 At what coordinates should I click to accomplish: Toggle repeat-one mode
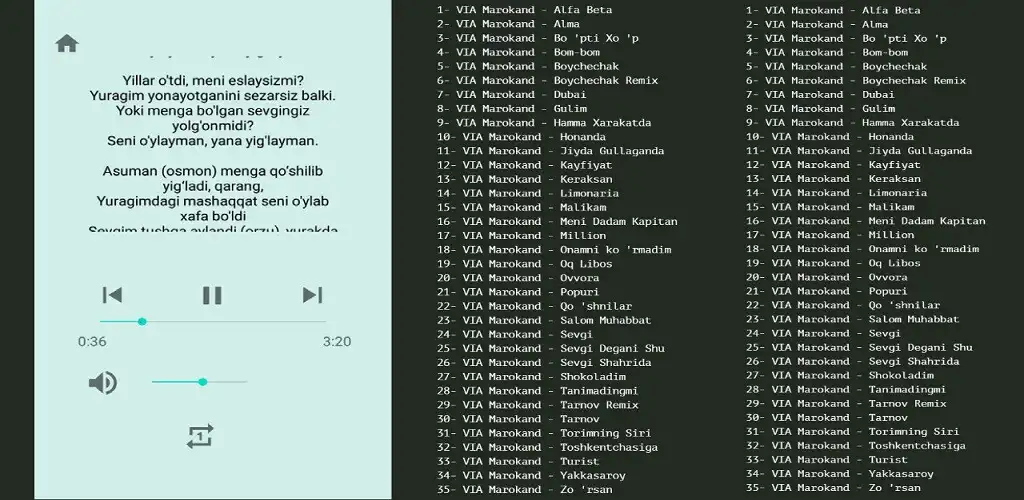[200, 436]
